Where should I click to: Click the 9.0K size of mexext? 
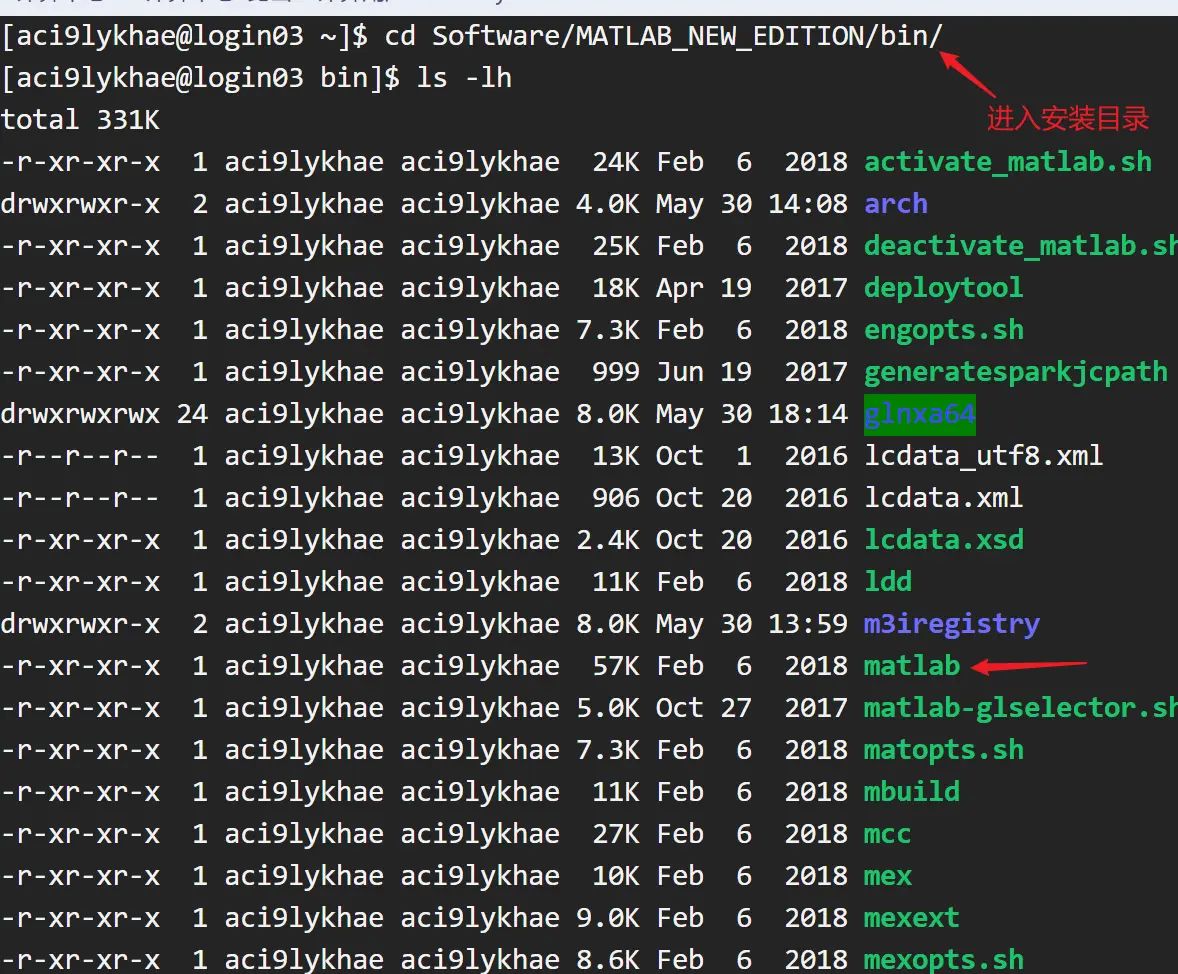point(609,918)
